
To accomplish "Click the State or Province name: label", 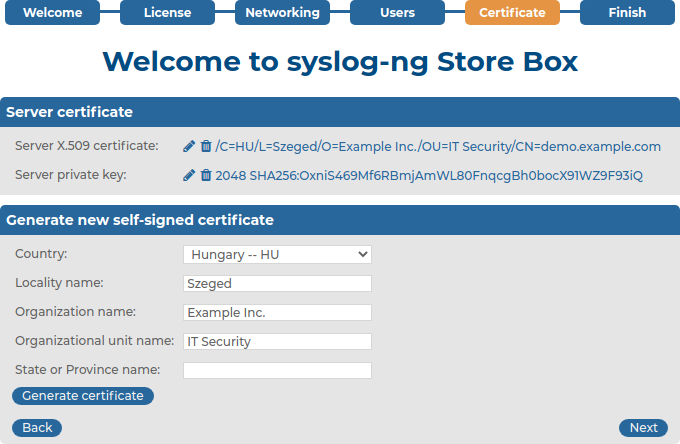I will pos(88,370).
